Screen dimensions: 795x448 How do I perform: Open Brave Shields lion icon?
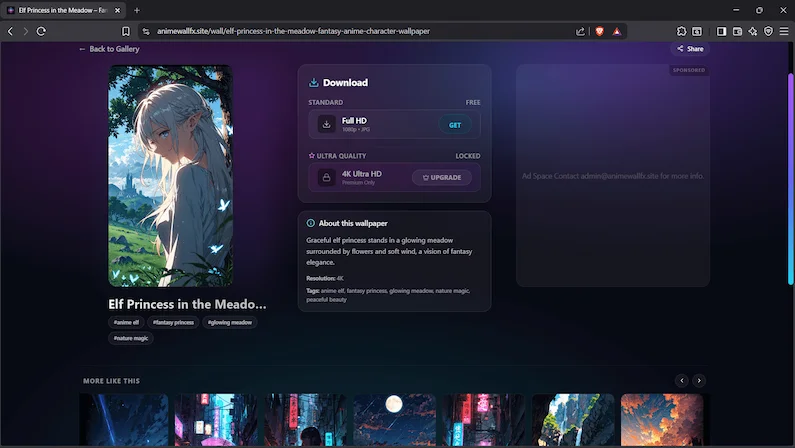point(599,31)
